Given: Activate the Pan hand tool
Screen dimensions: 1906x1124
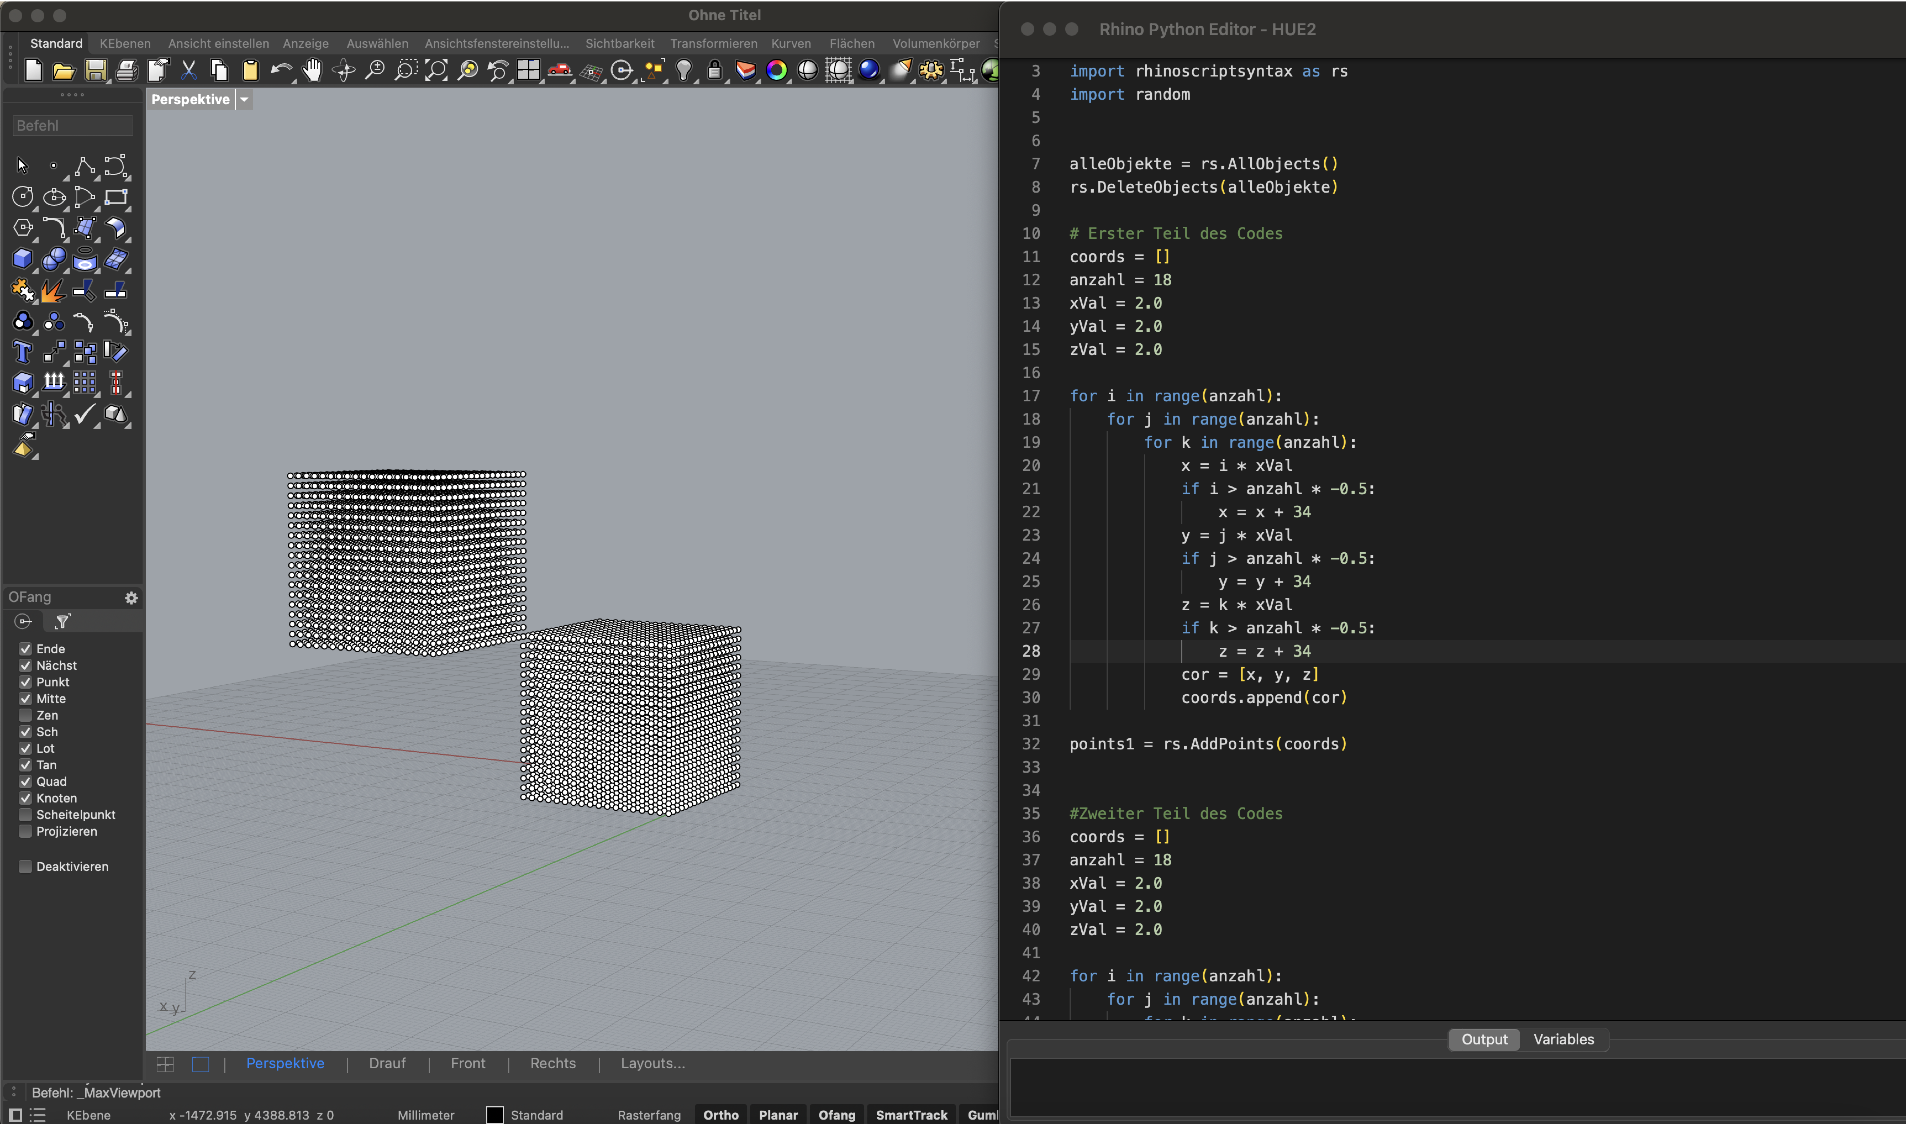Looking at the screenshot, I should [312, 70].
